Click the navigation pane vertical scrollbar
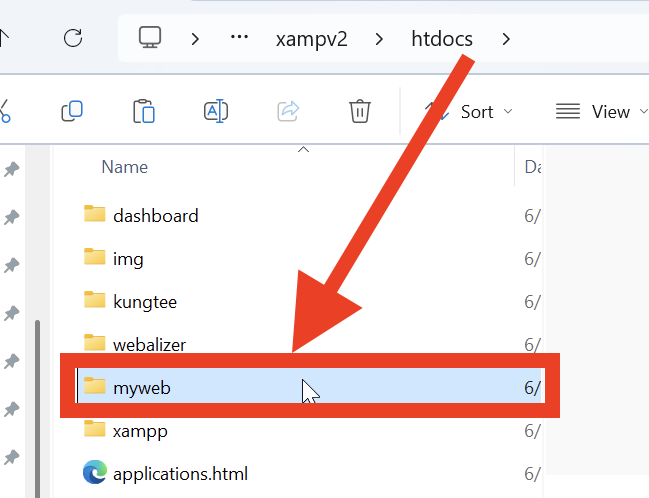Viewport: 649px width, 498px height. point(38,400)
